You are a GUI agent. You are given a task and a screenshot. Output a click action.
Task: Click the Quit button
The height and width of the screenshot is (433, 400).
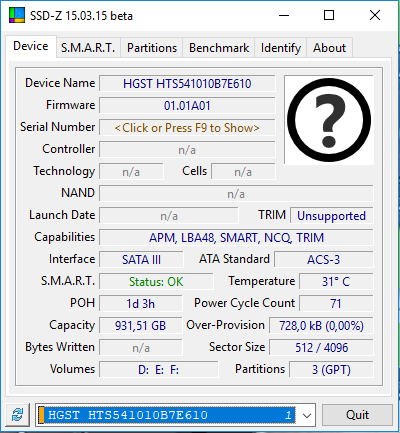tap(357, 415)
